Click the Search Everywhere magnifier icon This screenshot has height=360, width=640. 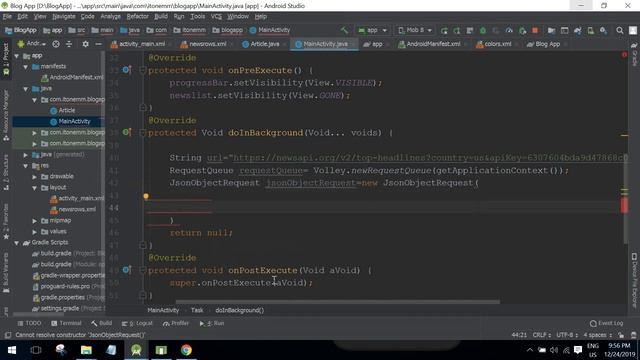pyautogui.click(x=620, y=31)
